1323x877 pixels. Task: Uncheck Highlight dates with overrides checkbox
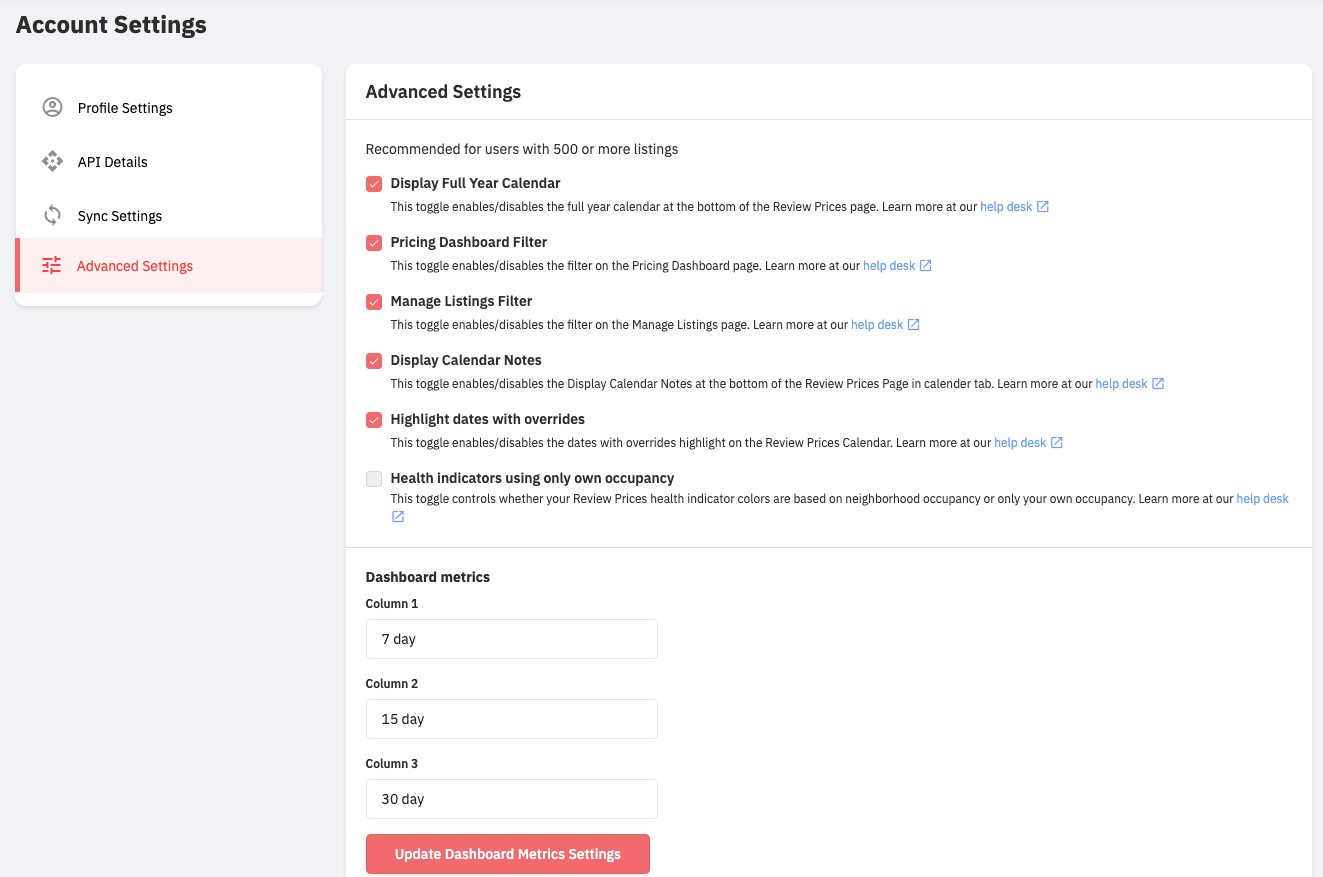point(374,420)
